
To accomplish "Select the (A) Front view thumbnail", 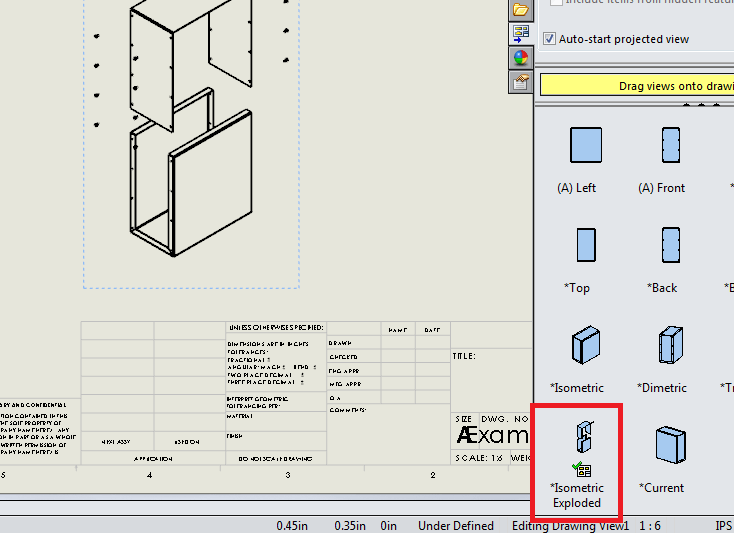I will (x=671, y=145).
